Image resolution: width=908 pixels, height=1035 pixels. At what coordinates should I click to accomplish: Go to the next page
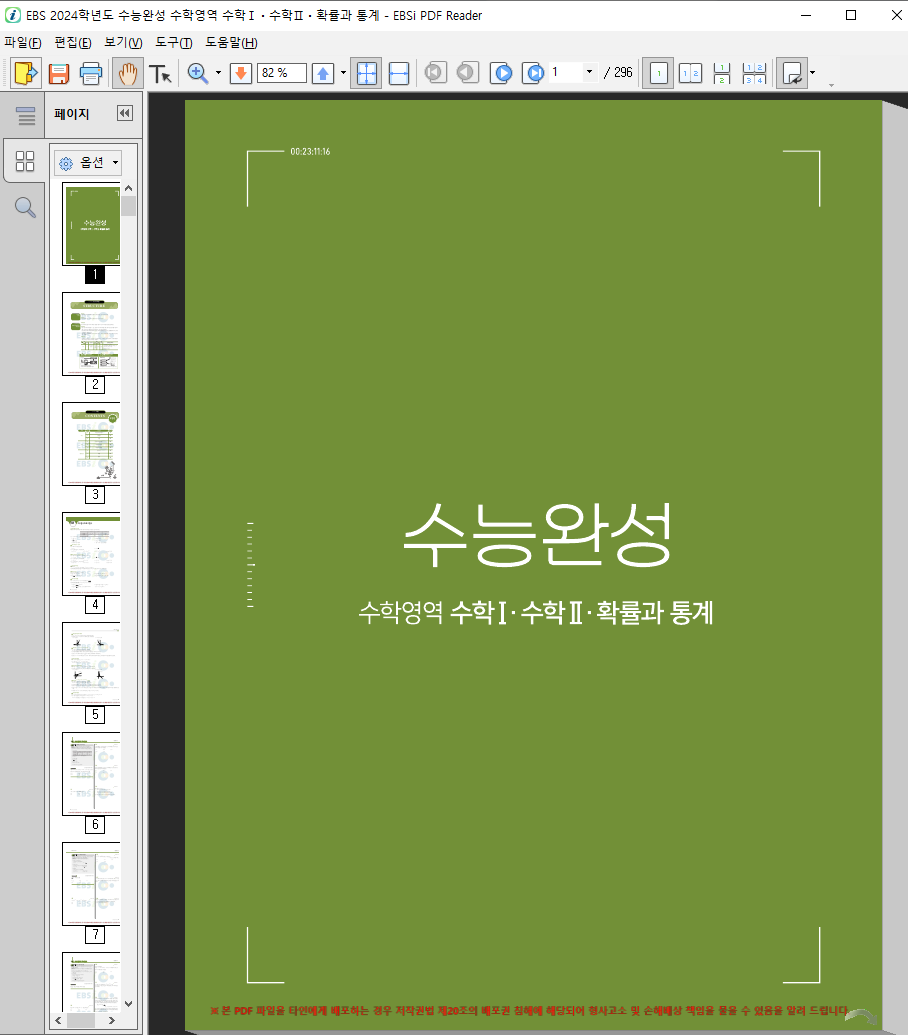502,73
